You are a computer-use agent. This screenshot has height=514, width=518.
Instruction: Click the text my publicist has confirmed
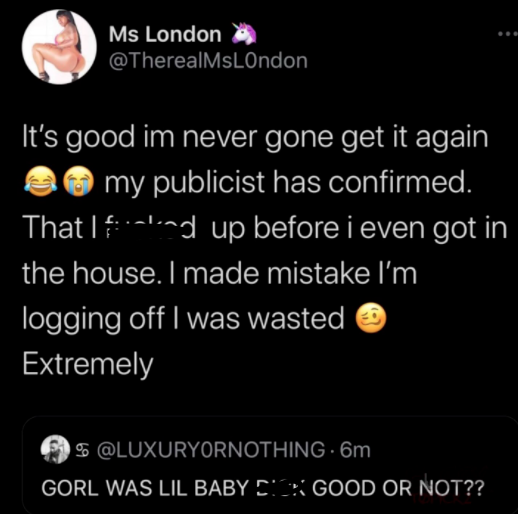click(289, 183)
